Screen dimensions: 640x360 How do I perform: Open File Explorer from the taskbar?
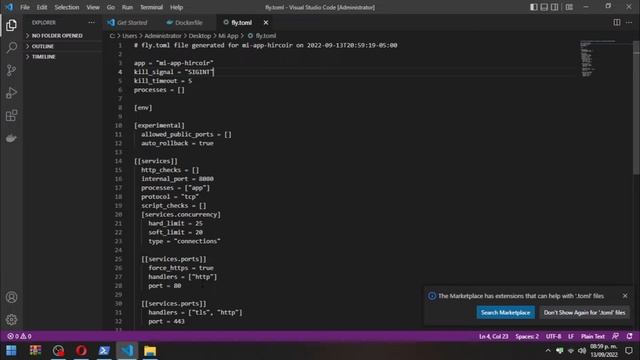[150, 351]
